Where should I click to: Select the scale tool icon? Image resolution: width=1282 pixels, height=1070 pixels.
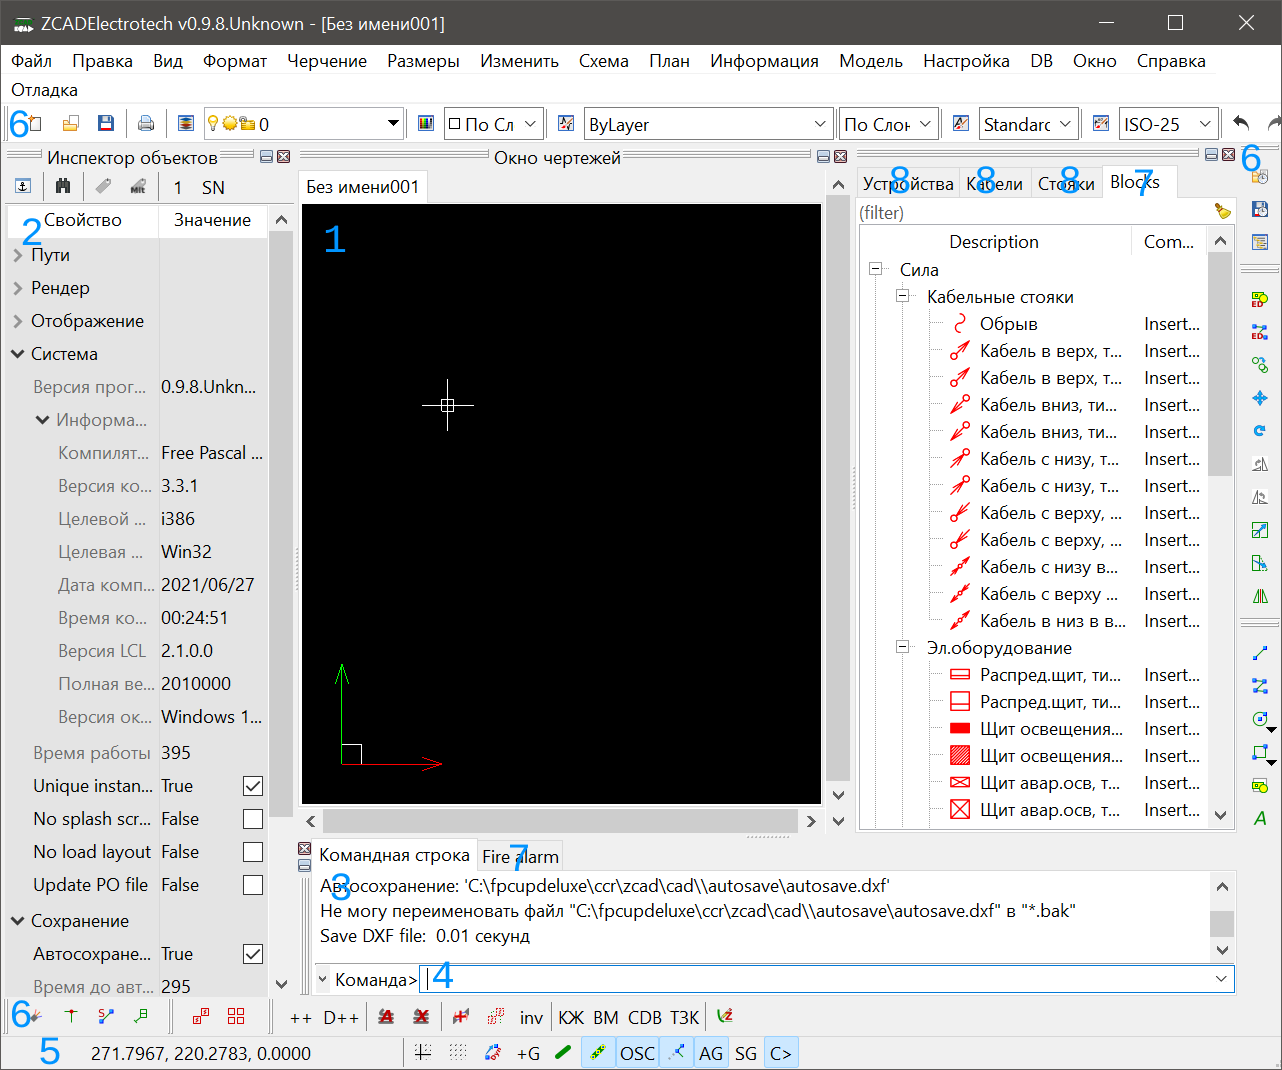(1260, 530)
